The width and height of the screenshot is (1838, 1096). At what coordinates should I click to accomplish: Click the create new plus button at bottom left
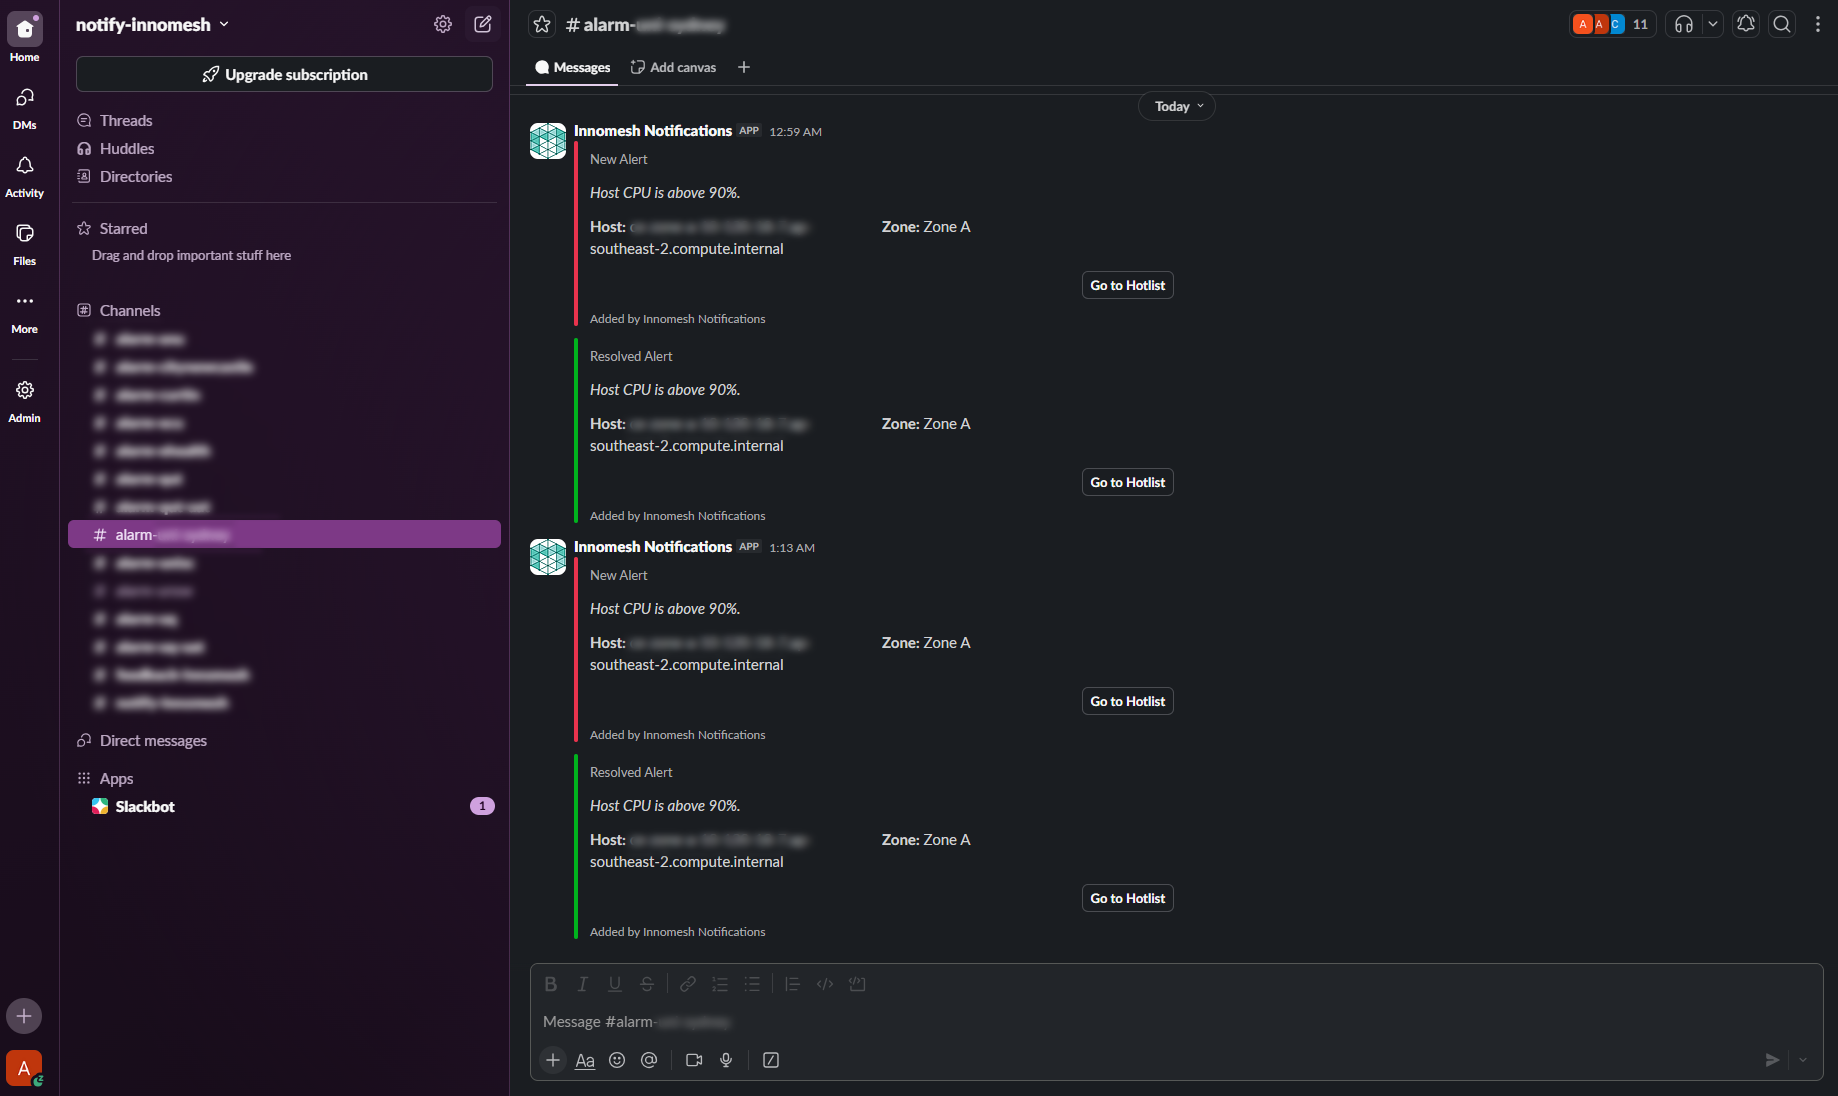(24, 1016)
